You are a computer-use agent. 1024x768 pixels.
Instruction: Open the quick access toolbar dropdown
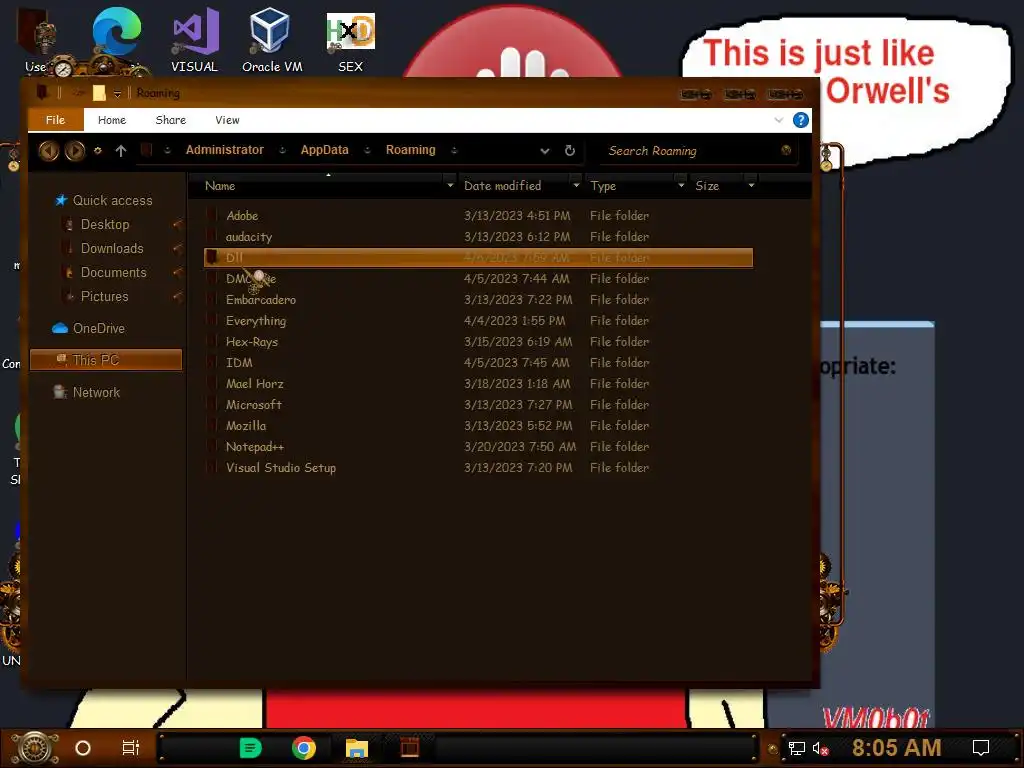(117, 93)
